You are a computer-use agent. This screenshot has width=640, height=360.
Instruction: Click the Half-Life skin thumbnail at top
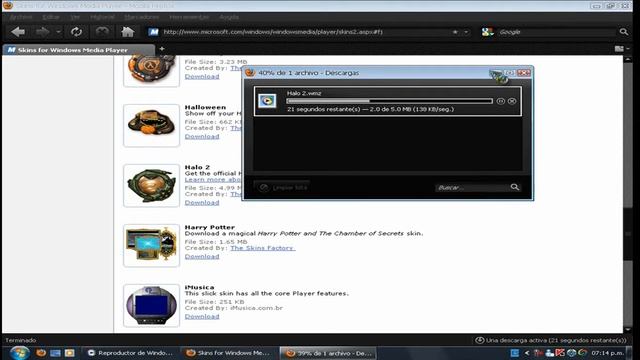coord(151,71)
